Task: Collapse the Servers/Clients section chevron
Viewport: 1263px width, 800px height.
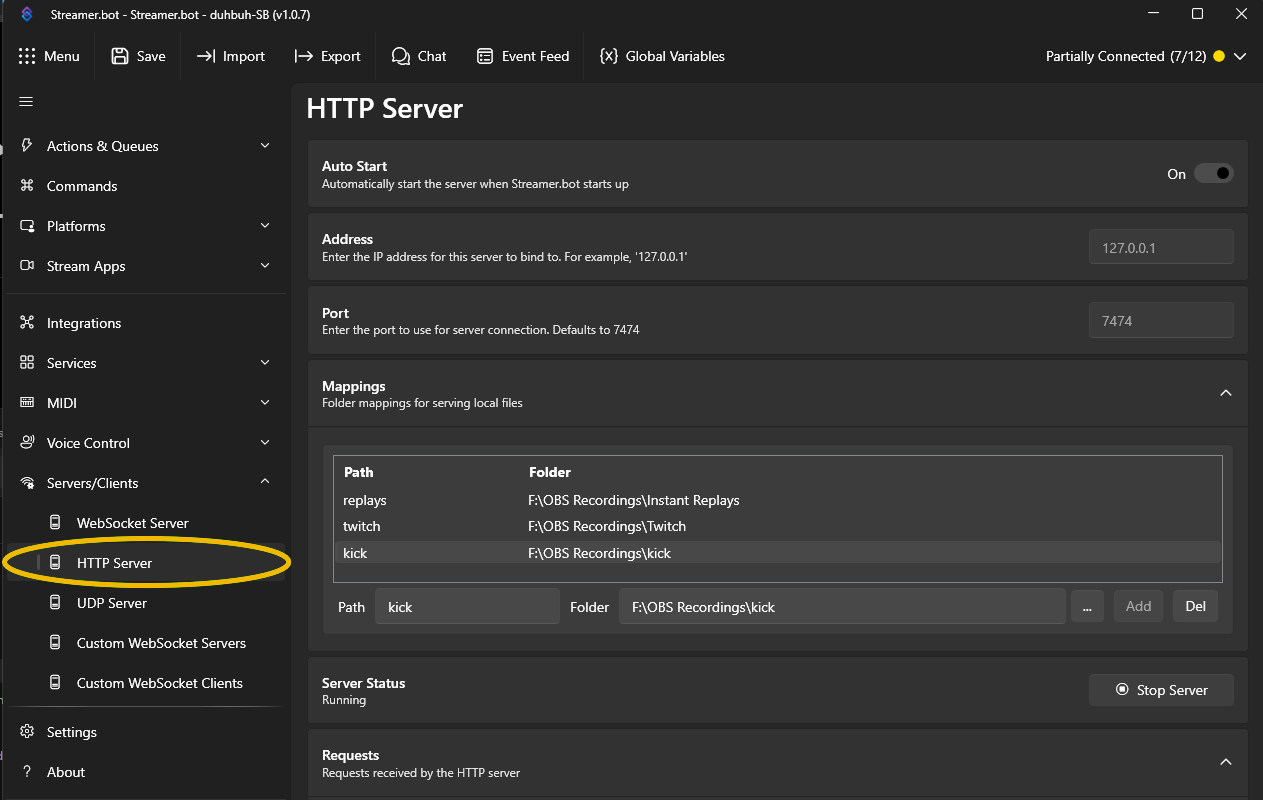Action: (265, 482)
